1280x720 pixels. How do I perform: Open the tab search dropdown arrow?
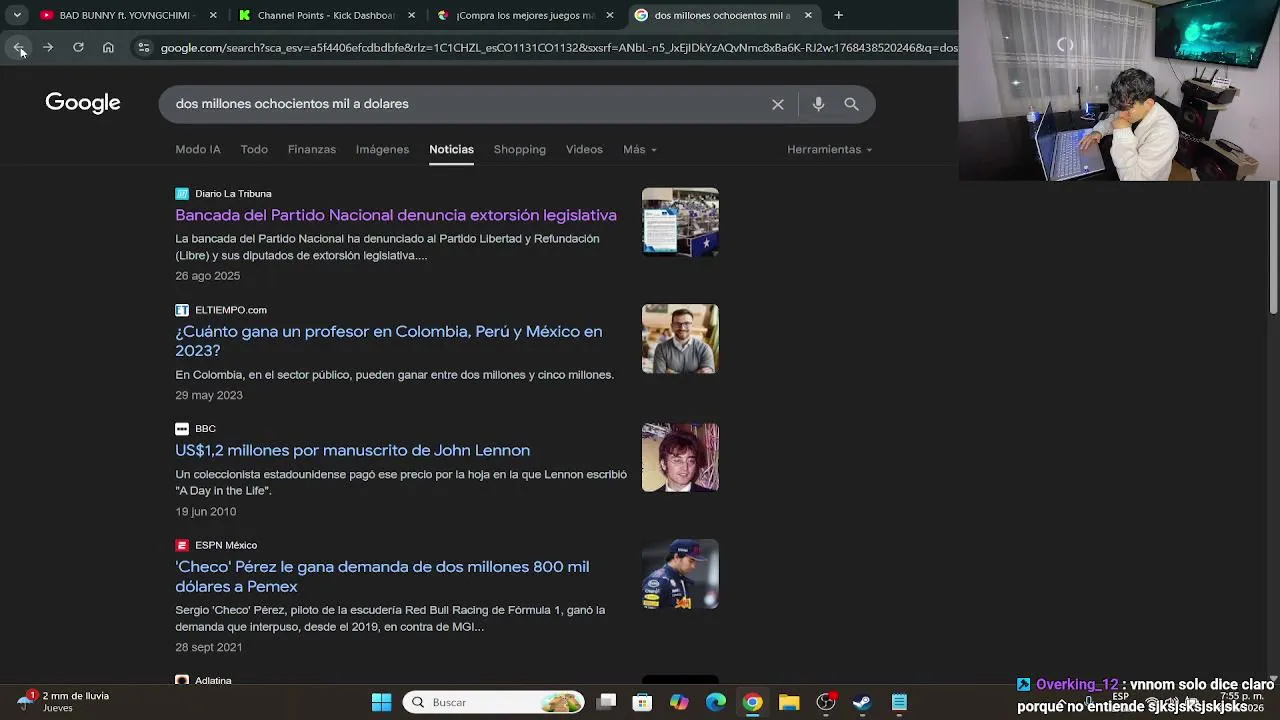[x=17, y=15]
